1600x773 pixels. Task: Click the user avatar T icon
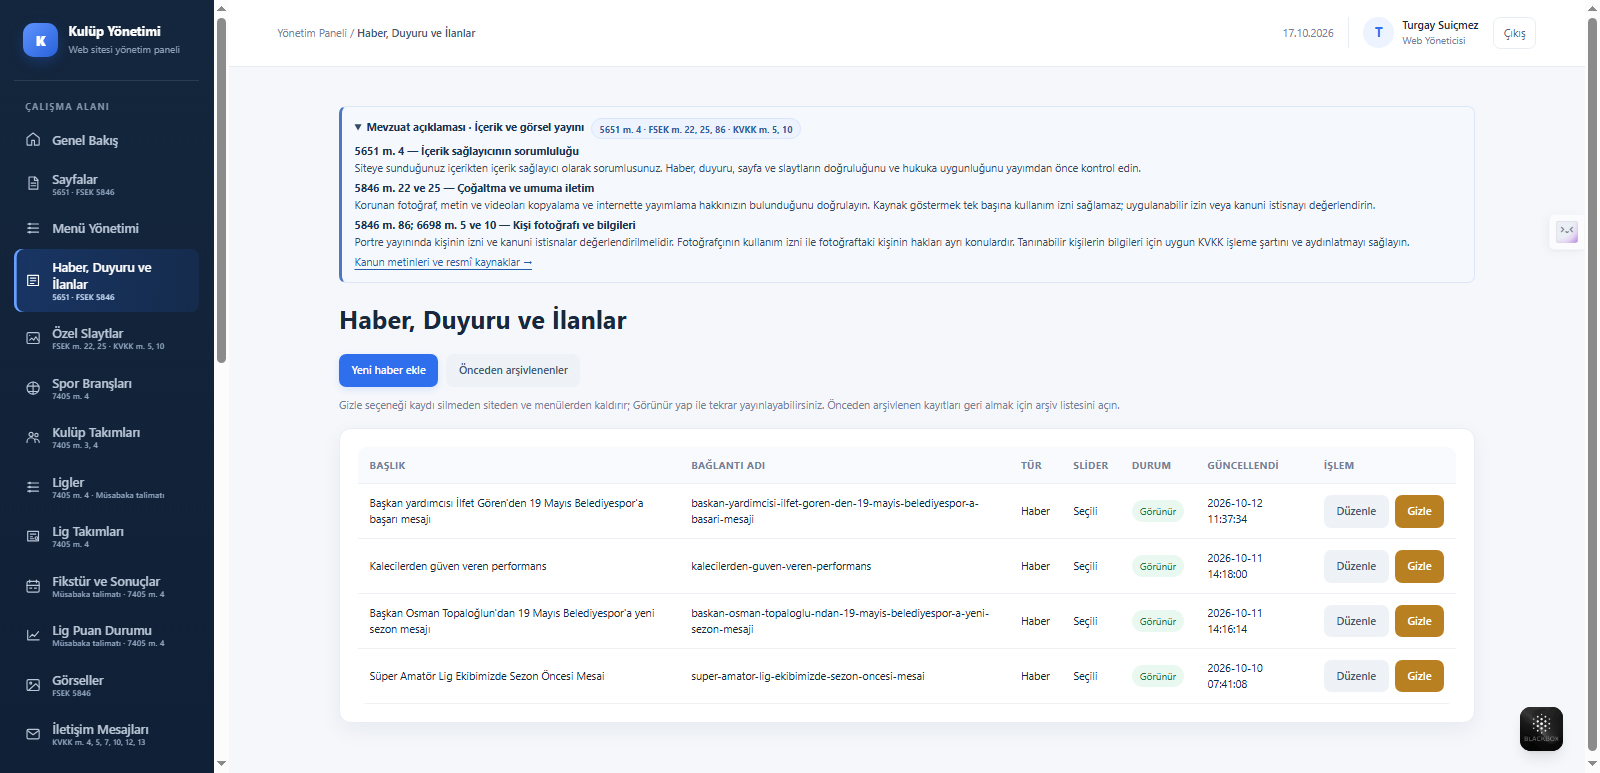tap(1378, 32)
